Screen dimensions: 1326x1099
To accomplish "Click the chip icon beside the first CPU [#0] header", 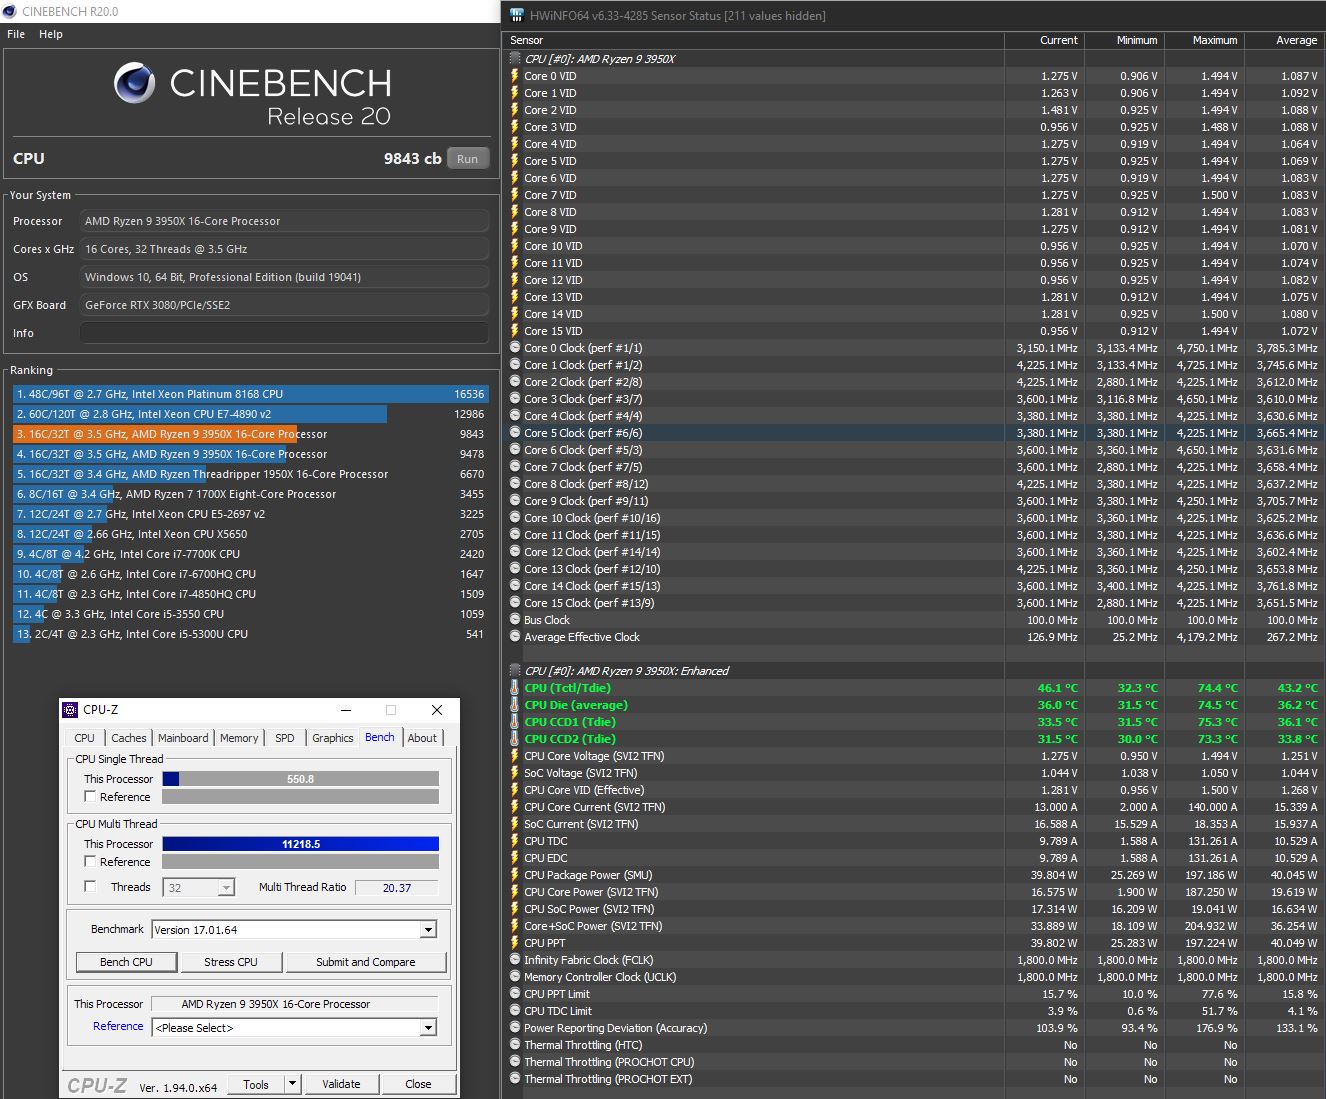I will (x=515, y=59).
